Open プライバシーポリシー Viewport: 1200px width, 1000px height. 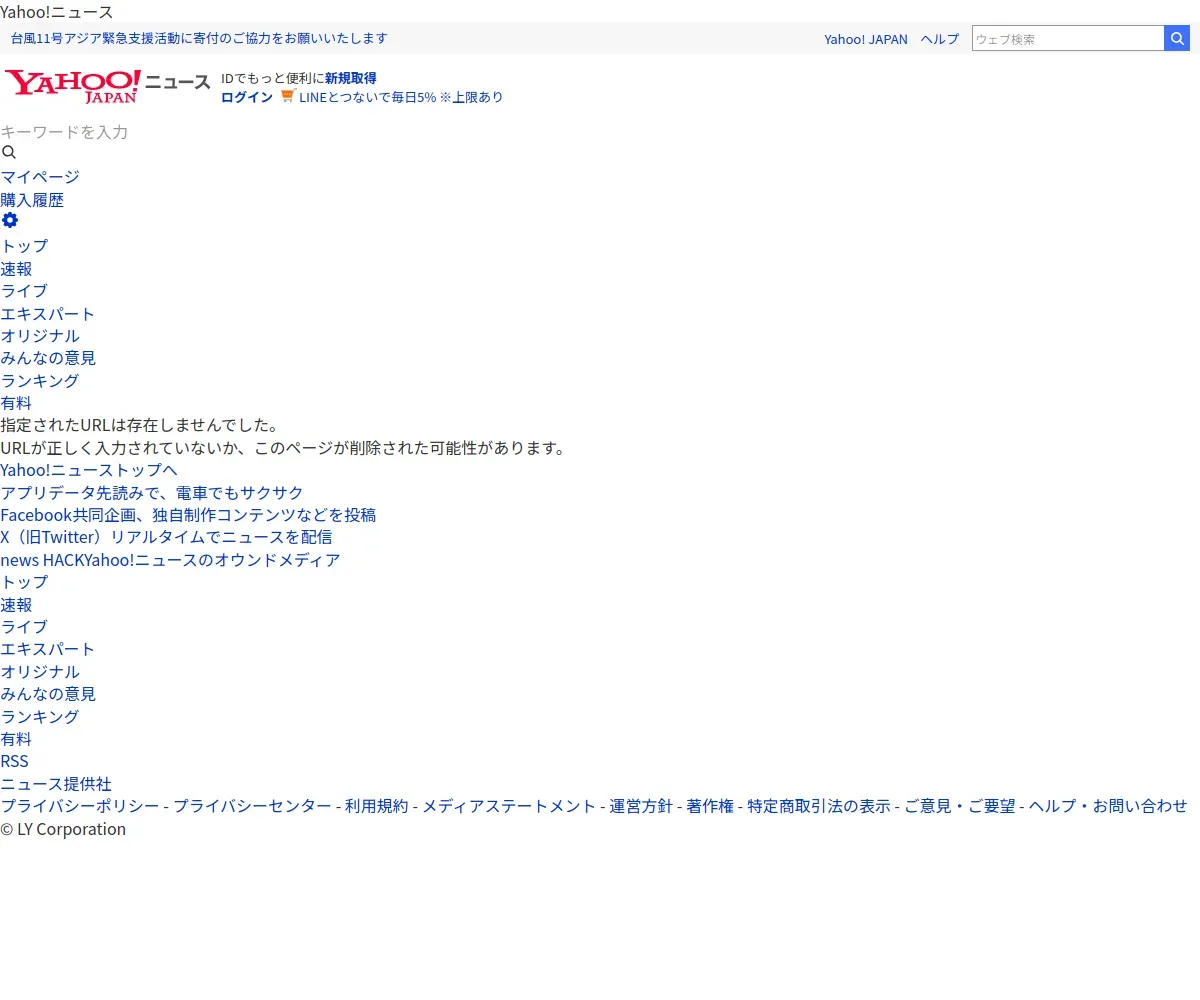tap(80, 806)
